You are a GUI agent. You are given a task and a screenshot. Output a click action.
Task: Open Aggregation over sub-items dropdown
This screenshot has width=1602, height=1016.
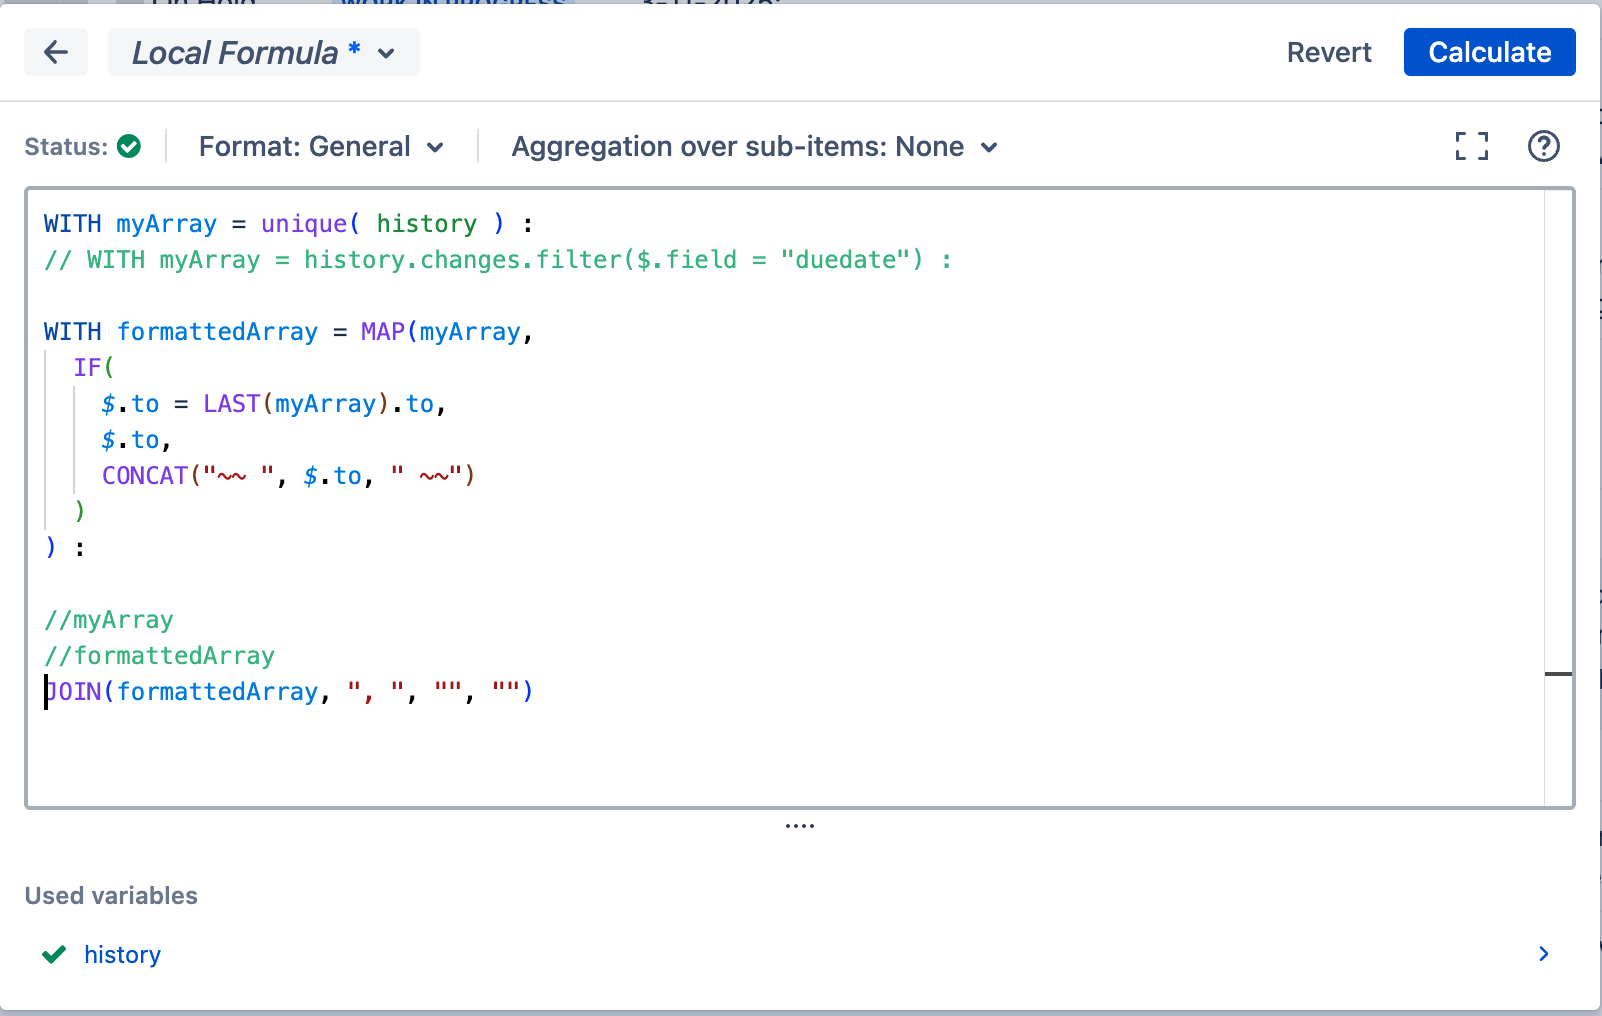click(x=755, y=147)
